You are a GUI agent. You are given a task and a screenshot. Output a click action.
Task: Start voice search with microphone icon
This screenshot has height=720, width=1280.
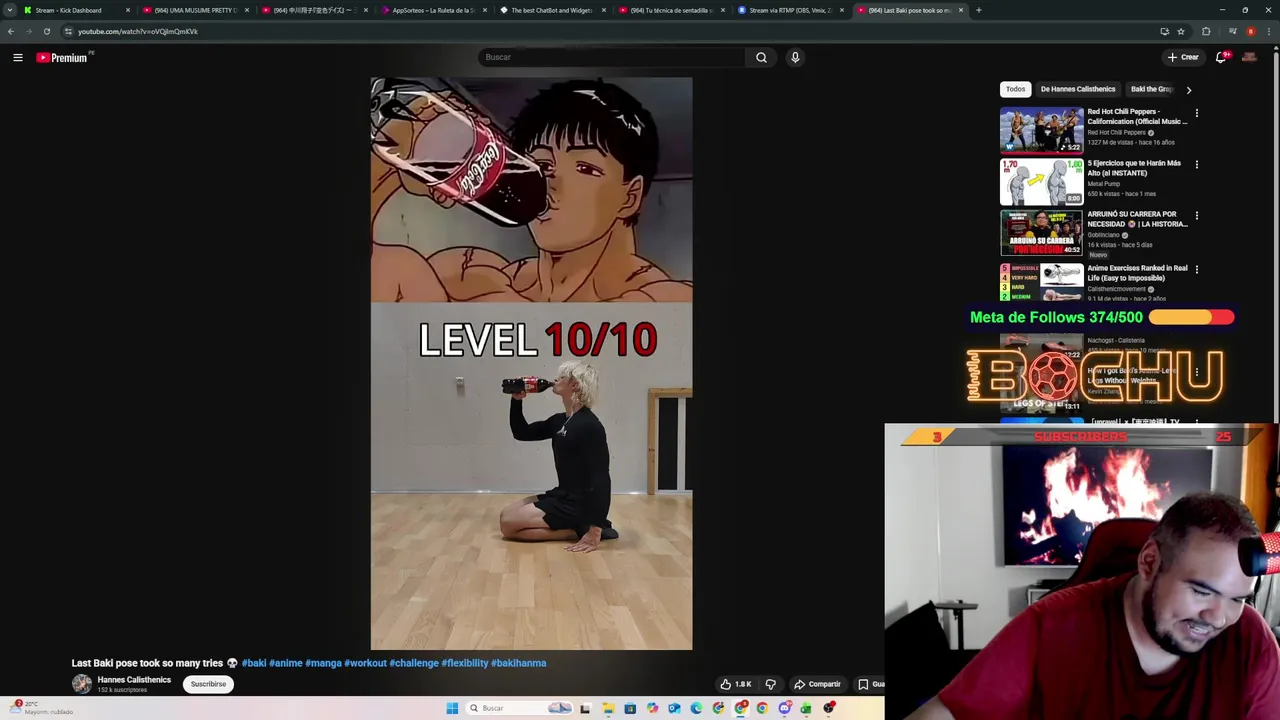[x=795, y=57]
